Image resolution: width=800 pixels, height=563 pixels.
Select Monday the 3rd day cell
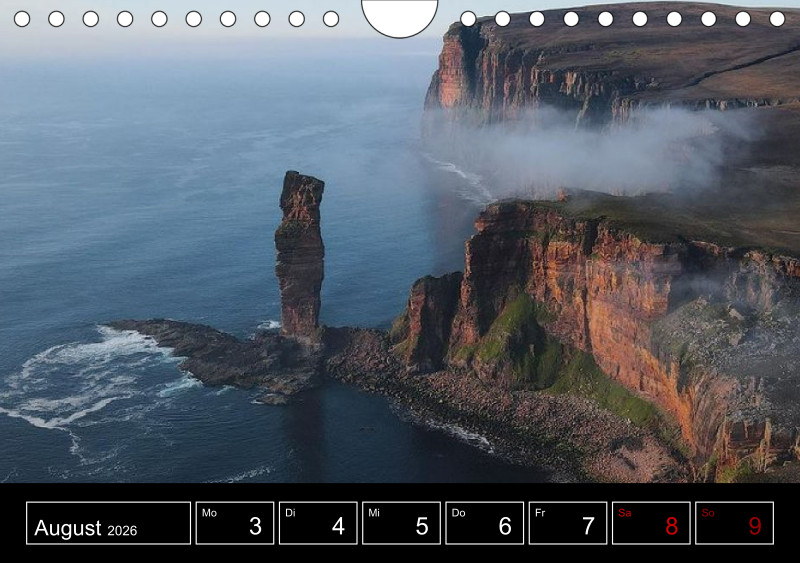(x=234, y=523)
